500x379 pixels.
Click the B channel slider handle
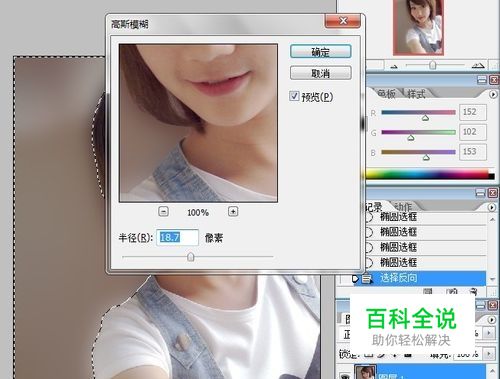(x=426, y=157)
